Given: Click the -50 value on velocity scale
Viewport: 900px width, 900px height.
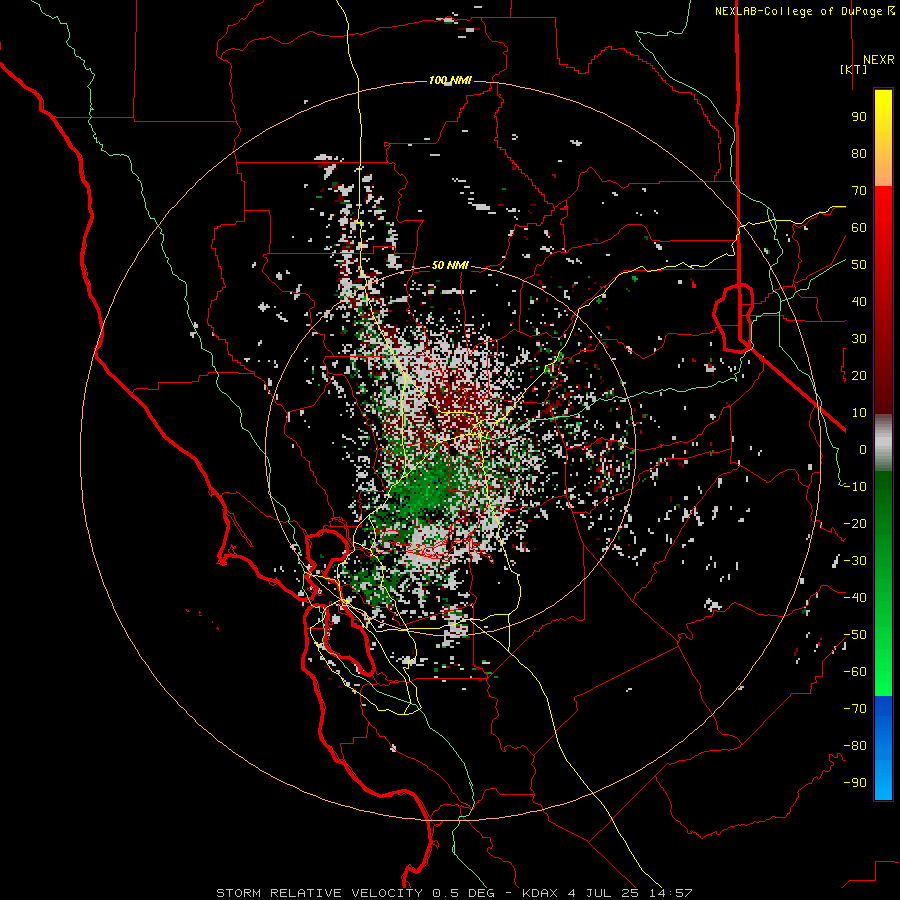Looking at the screenshot, I should (855, 635).
